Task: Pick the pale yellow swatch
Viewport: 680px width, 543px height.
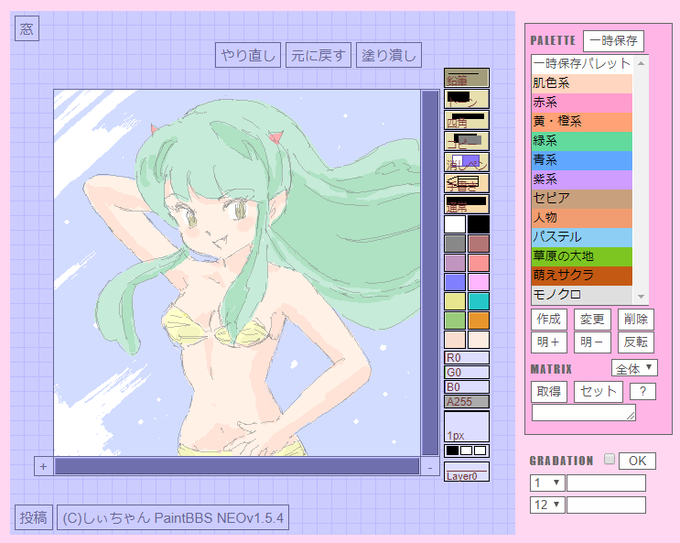Action: pos(455,301)
